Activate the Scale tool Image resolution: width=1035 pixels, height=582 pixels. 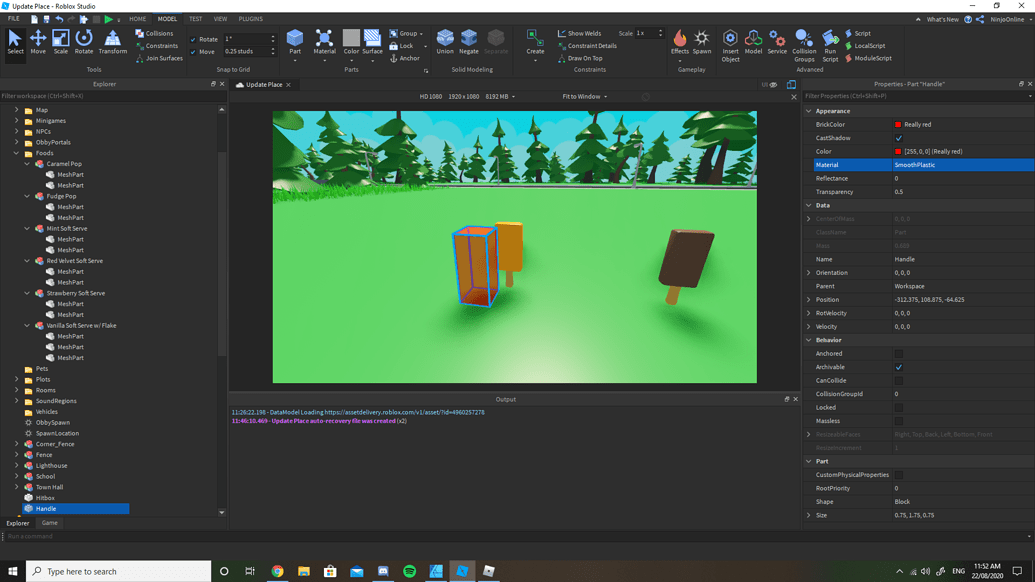[x=61, y=42]
